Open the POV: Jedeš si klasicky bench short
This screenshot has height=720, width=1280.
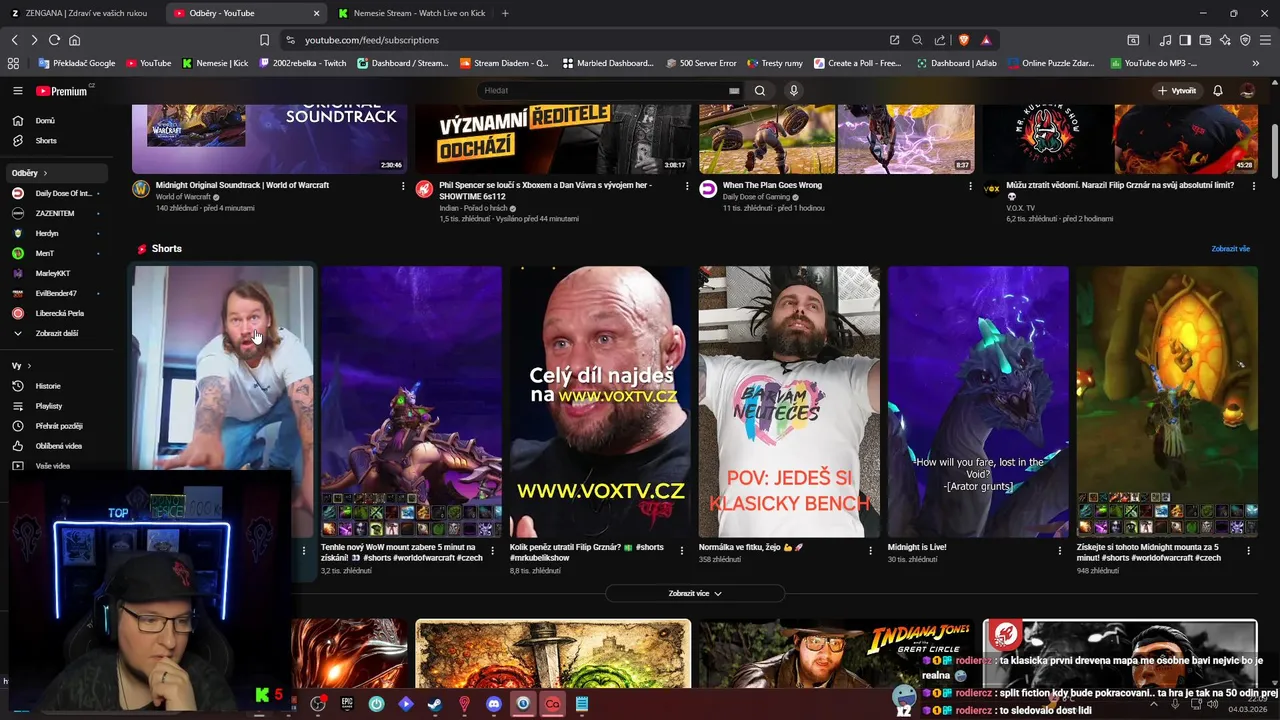click(x=789, y=402)
